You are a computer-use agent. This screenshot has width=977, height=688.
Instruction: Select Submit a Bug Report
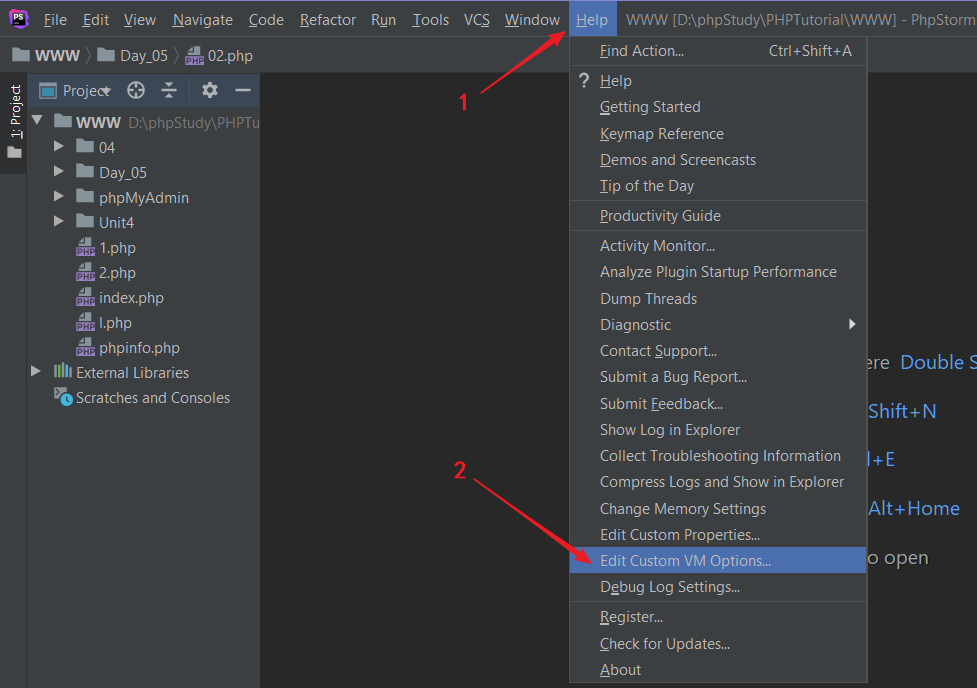tap(718, 377)
